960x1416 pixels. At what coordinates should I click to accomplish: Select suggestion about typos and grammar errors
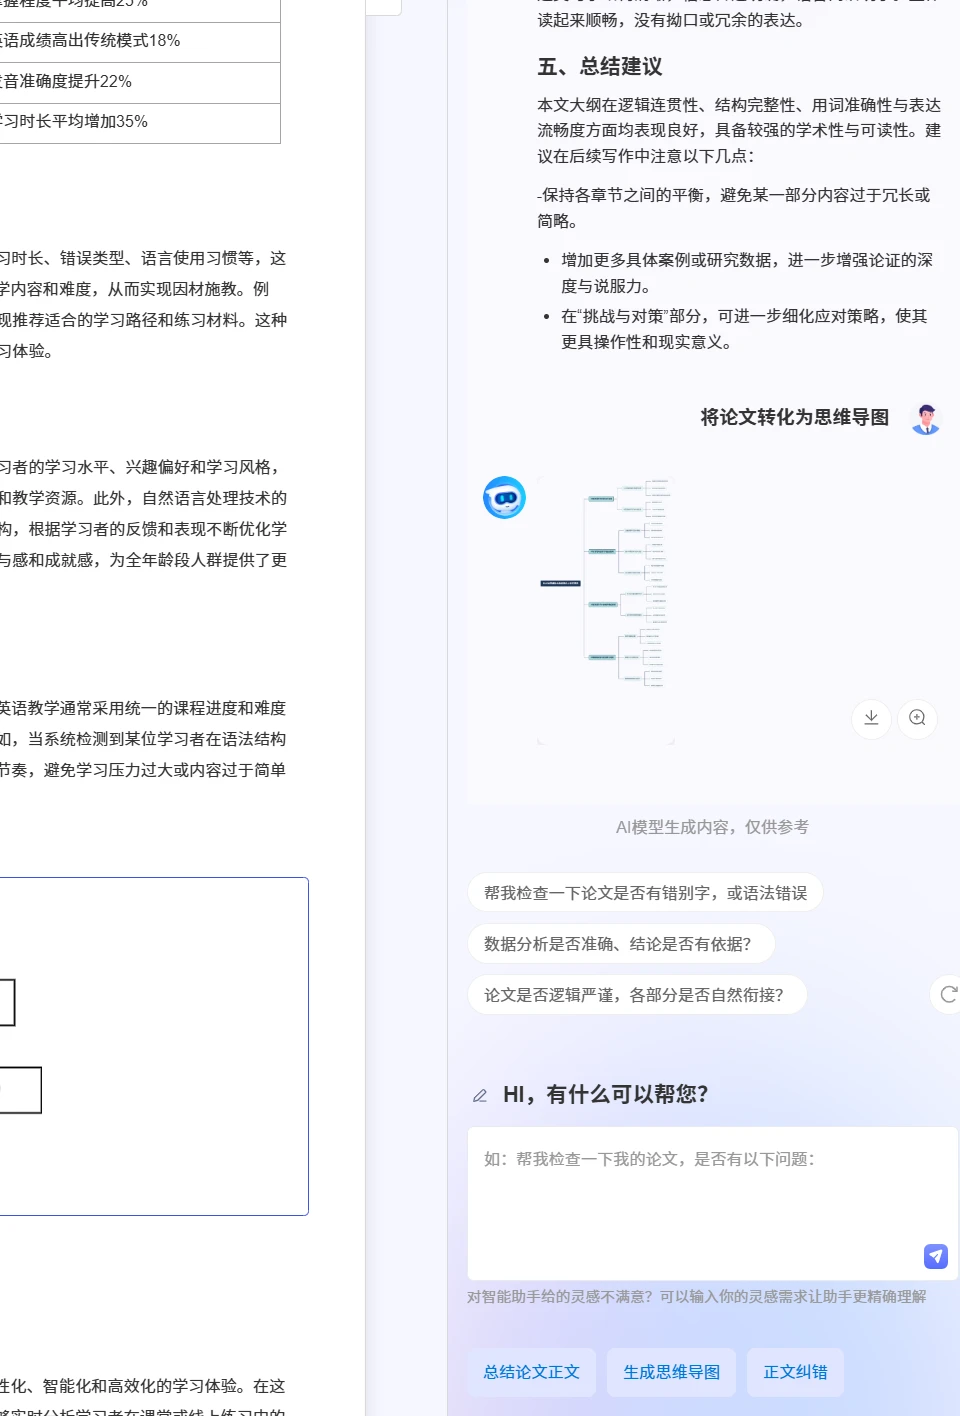(645, 892)
